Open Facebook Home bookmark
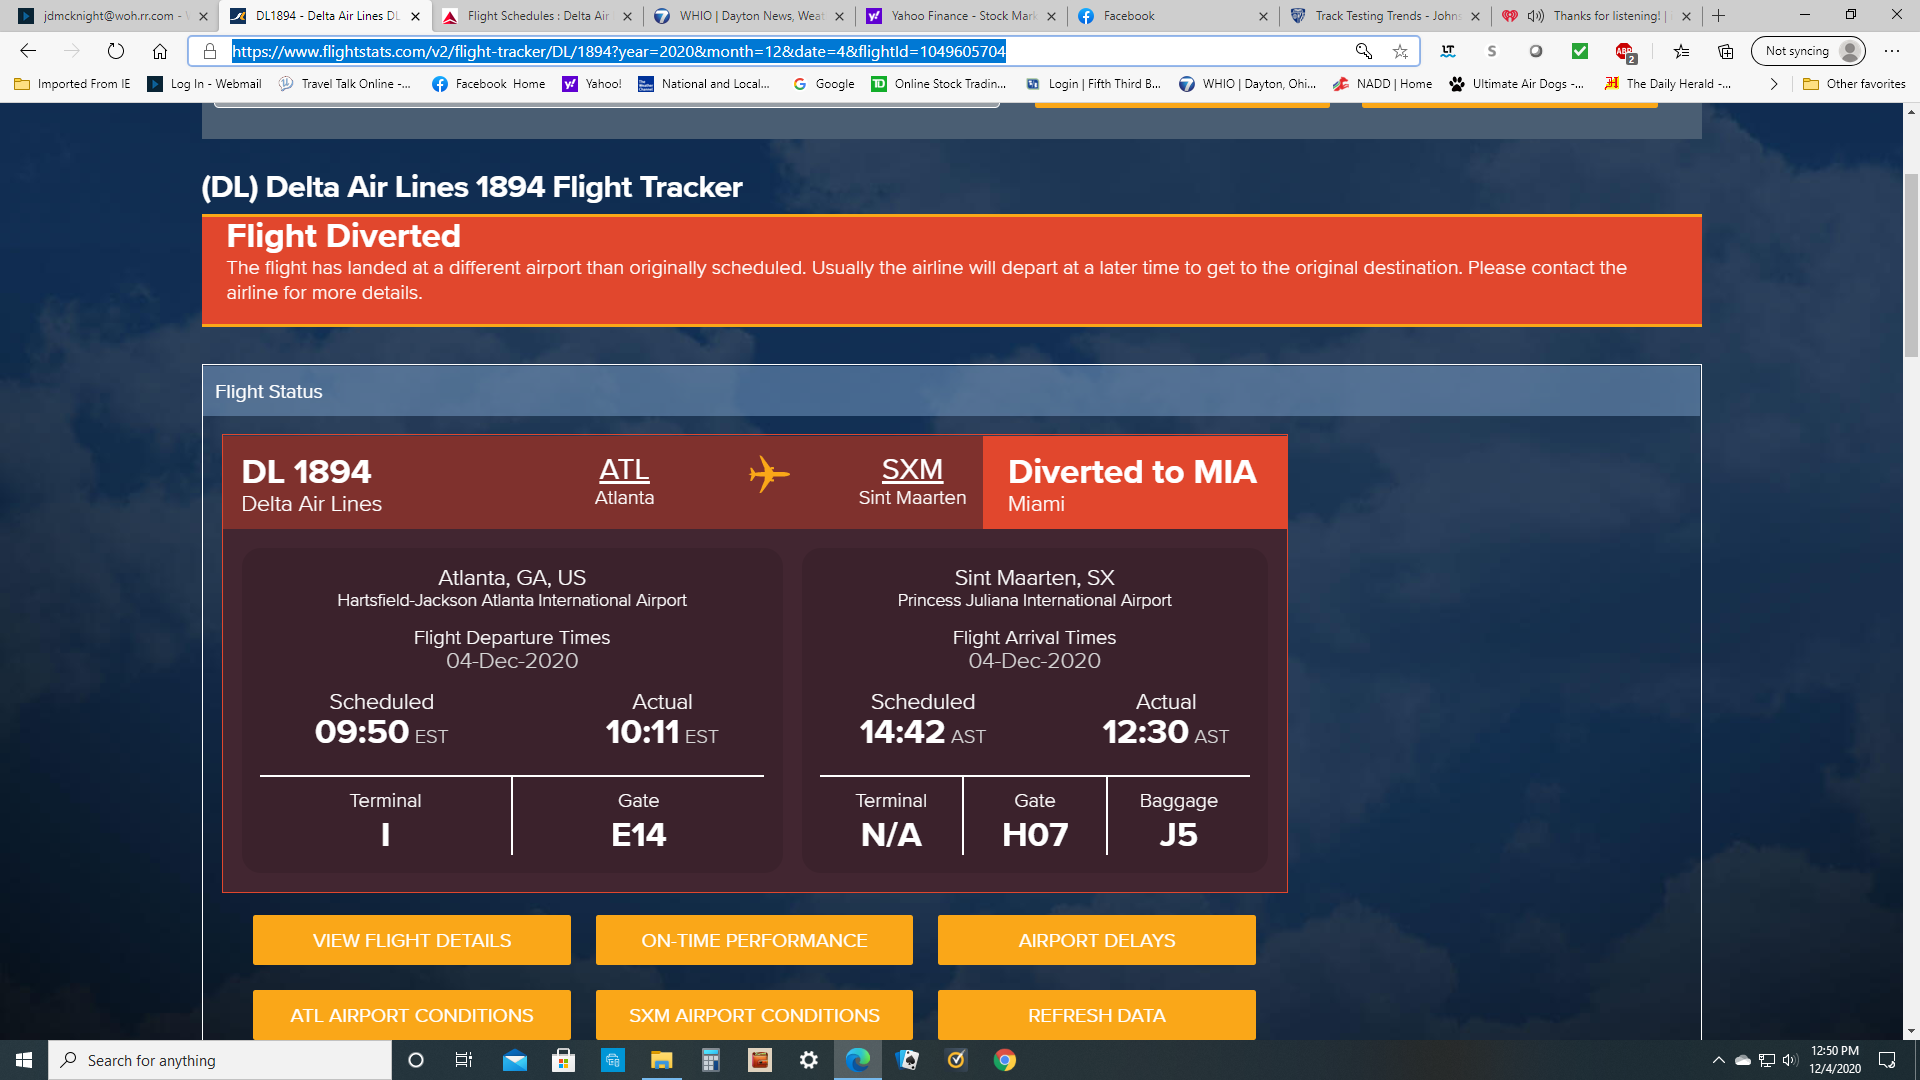 [488, 84]
